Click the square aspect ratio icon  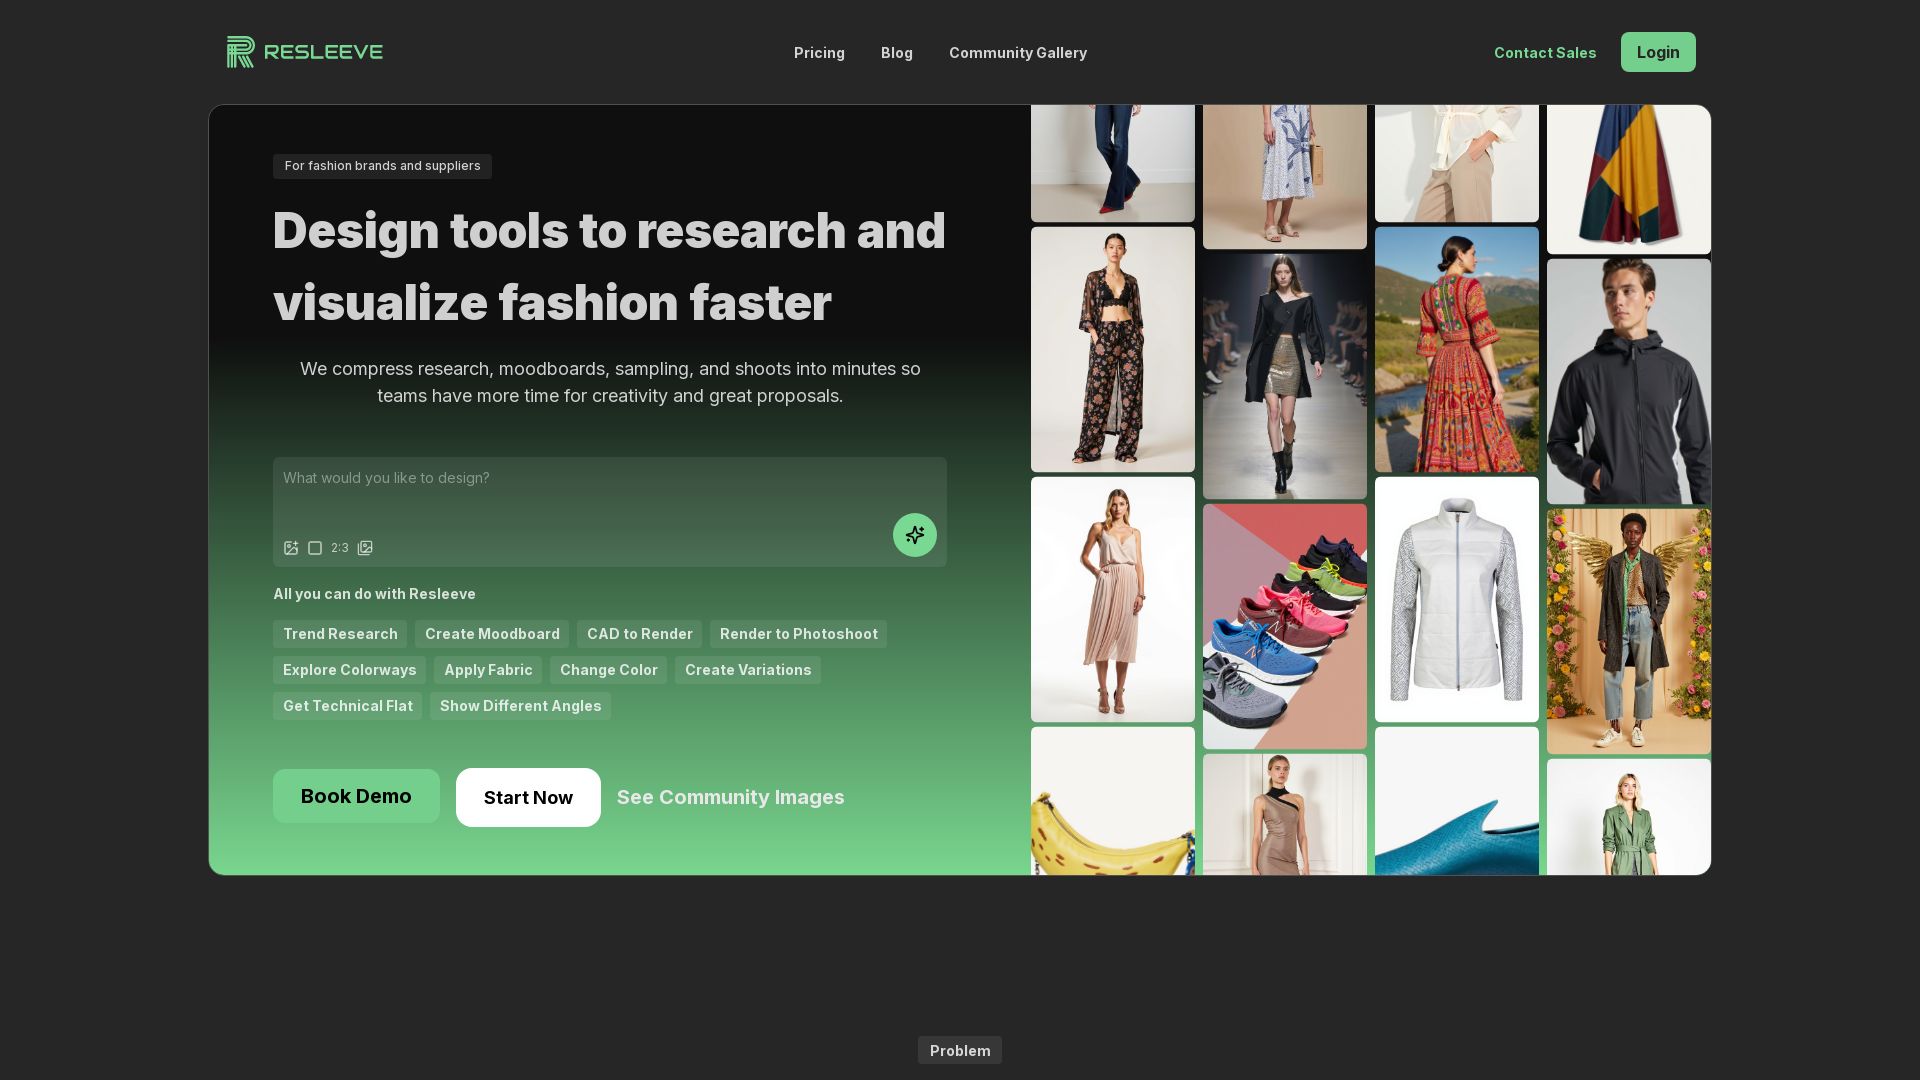tap(315, 548)
